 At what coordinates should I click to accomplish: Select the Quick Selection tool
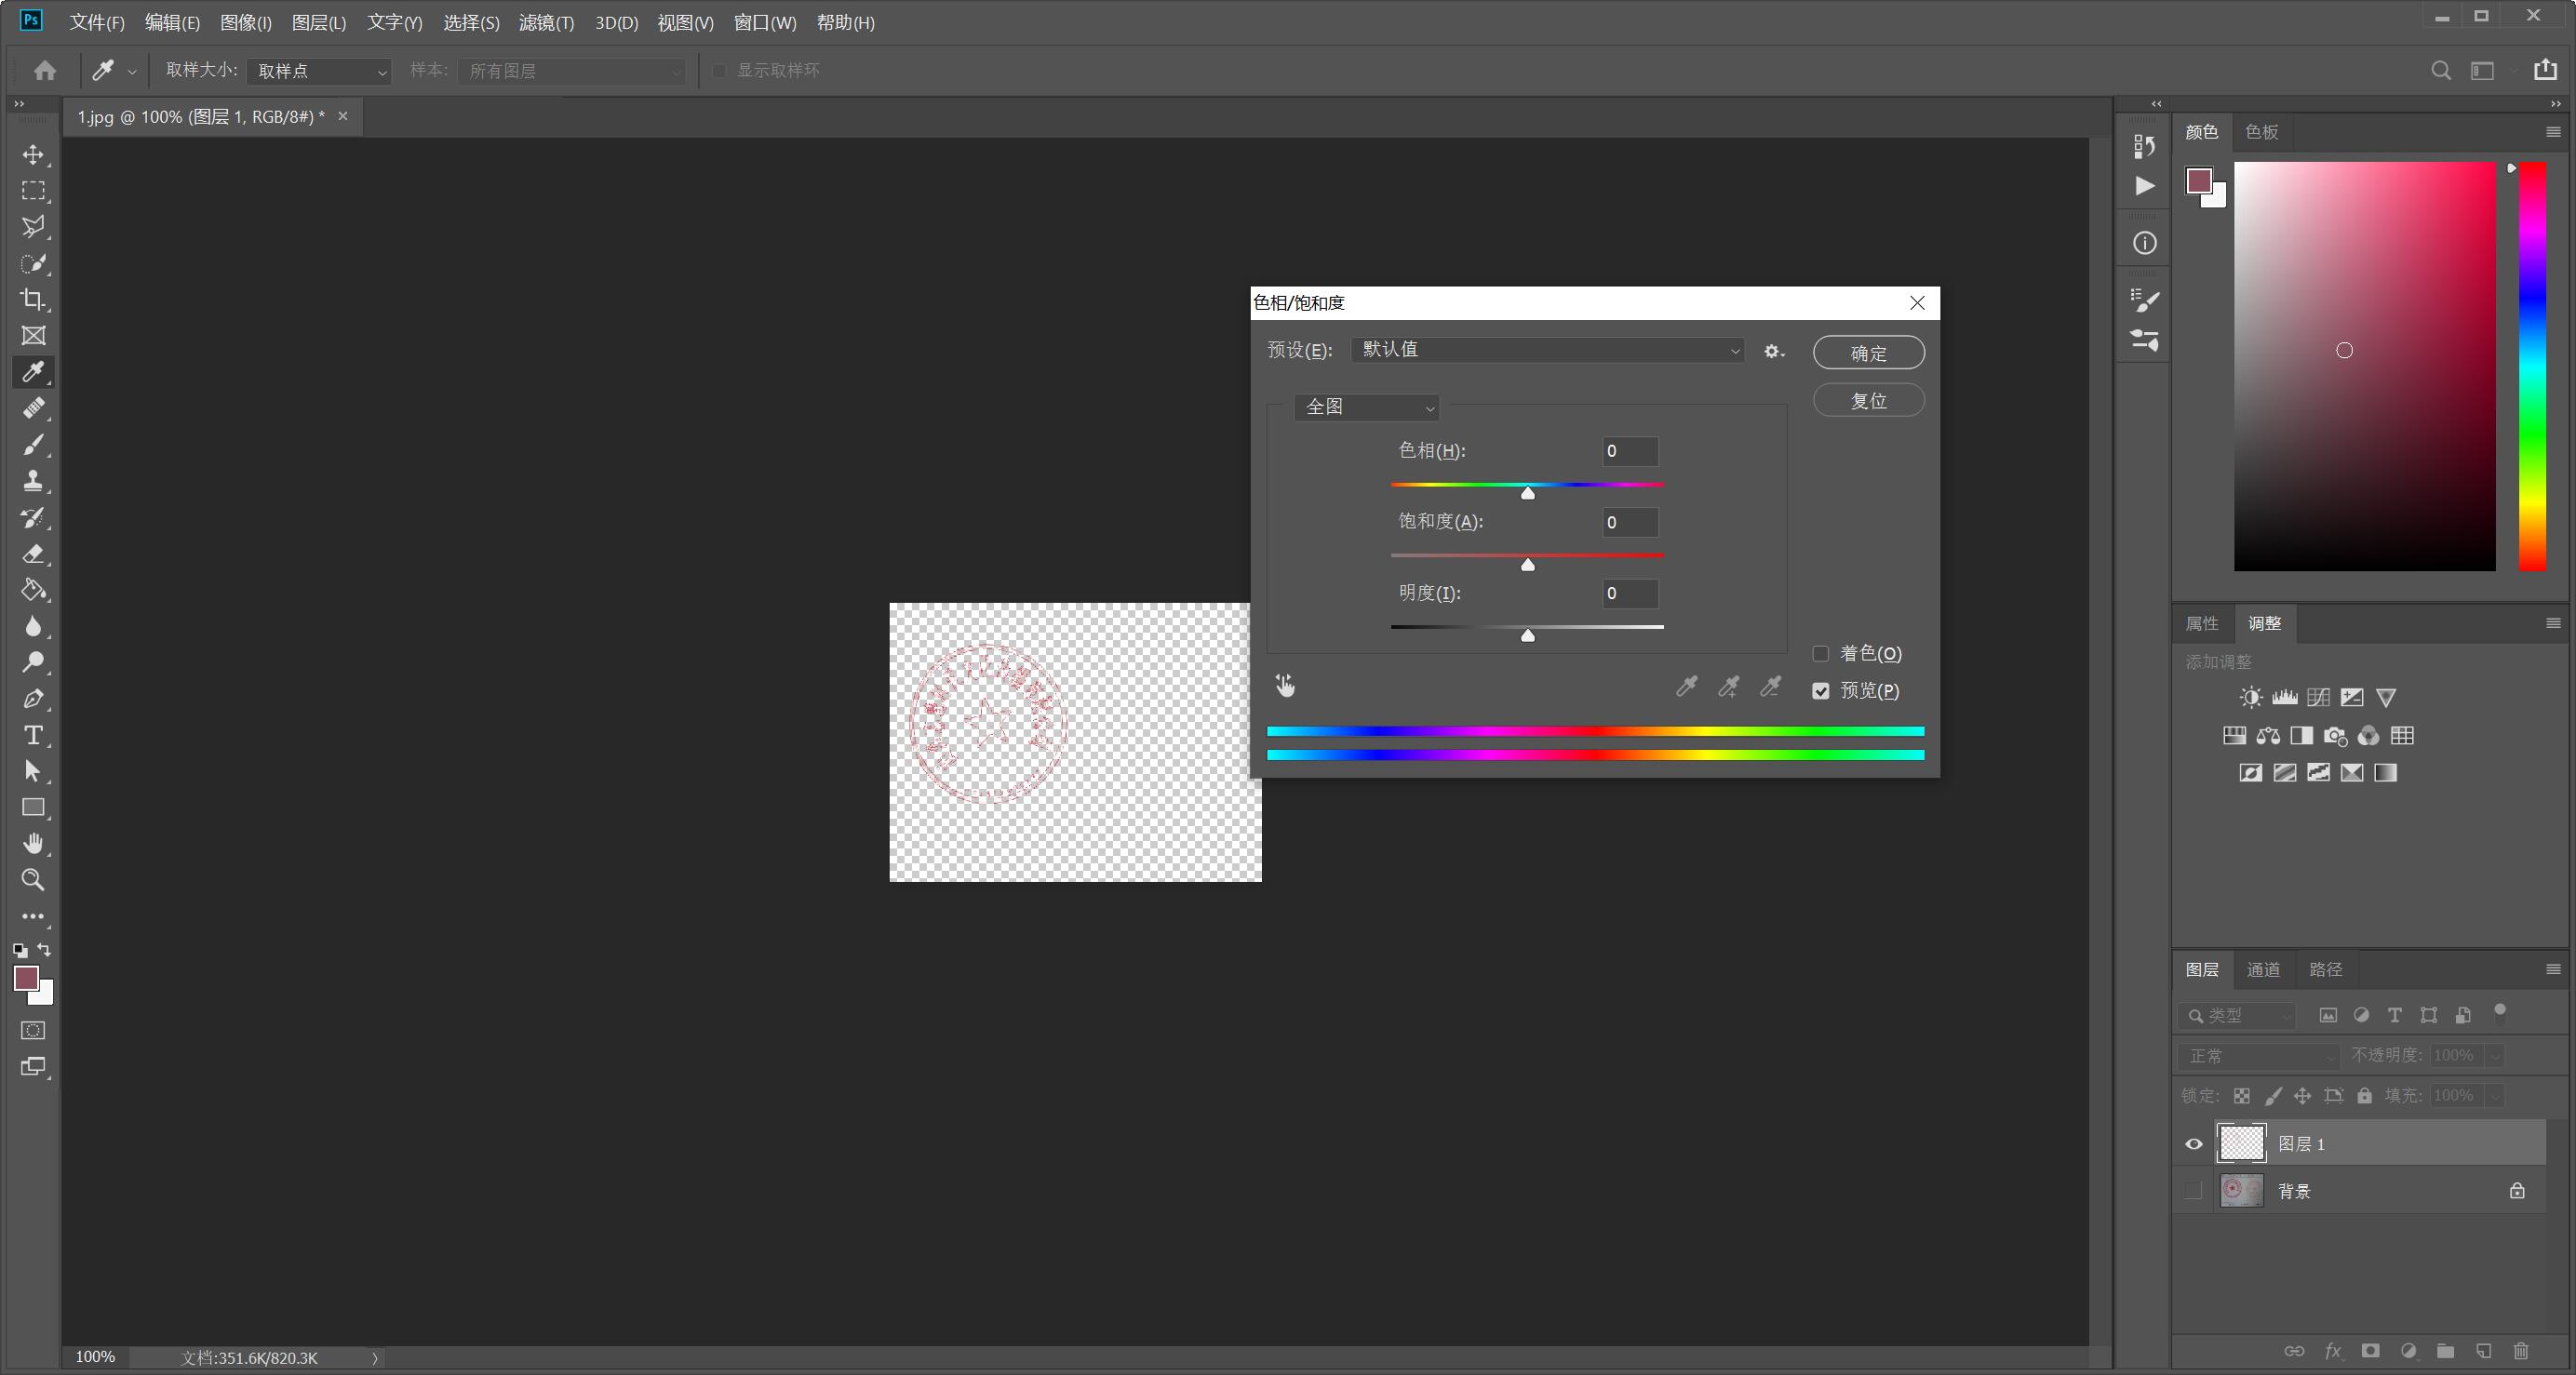[33, 264]
